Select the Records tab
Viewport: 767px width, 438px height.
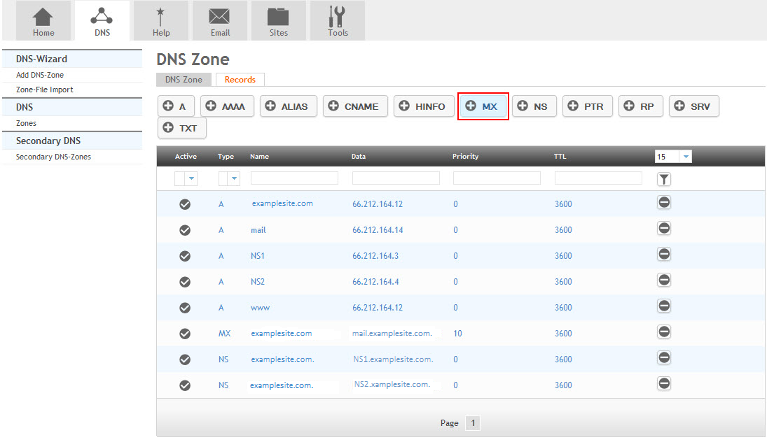tap(240, 79)
